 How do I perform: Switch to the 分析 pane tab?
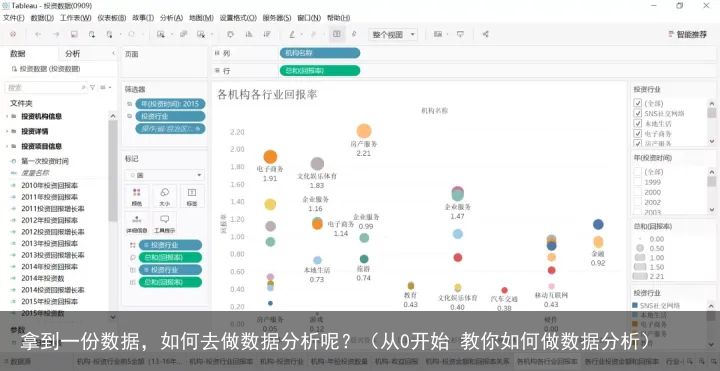tap(73, 54)
